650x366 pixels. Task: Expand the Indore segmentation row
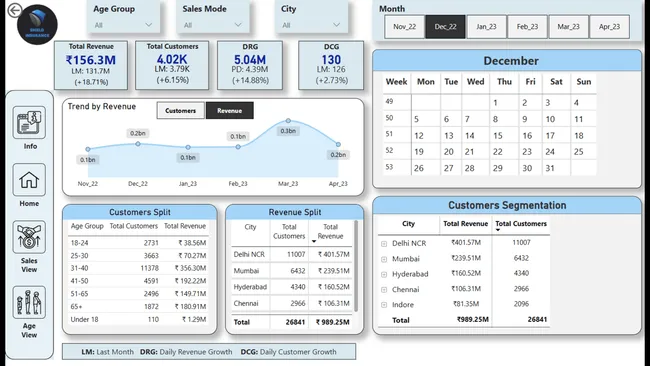tap(384, 305)
